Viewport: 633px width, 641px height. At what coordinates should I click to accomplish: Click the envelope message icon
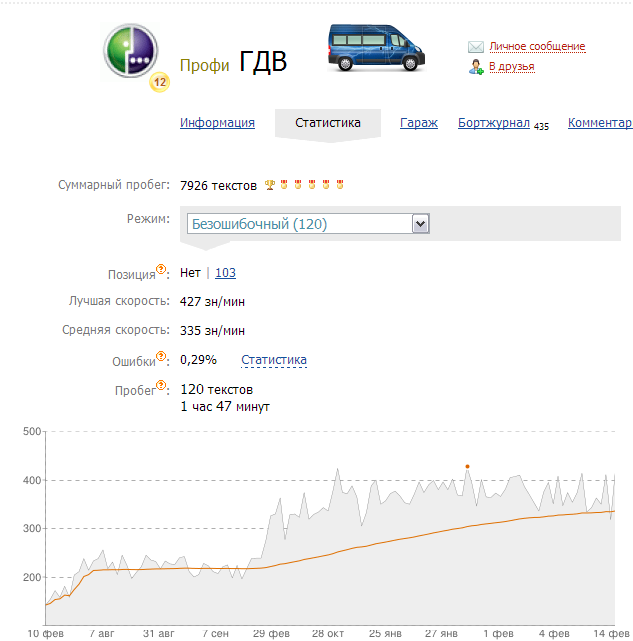(x=476, y=47)
